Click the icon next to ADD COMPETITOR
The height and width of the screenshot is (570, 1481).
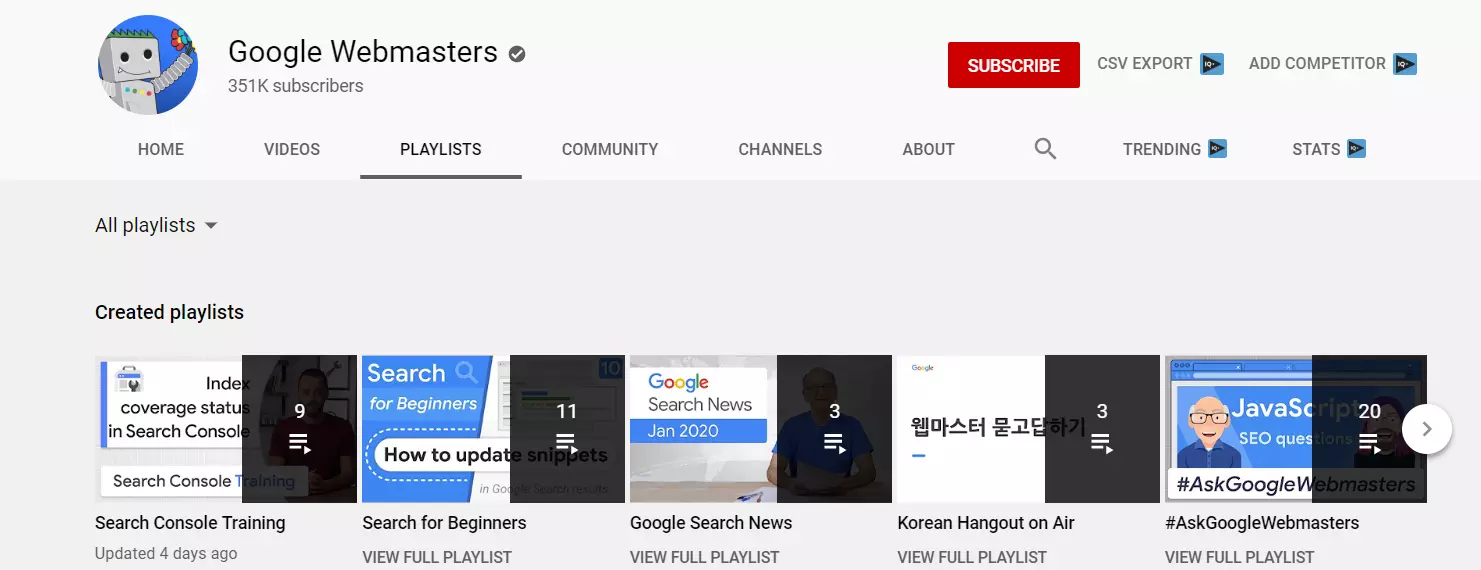point(1405,65)
